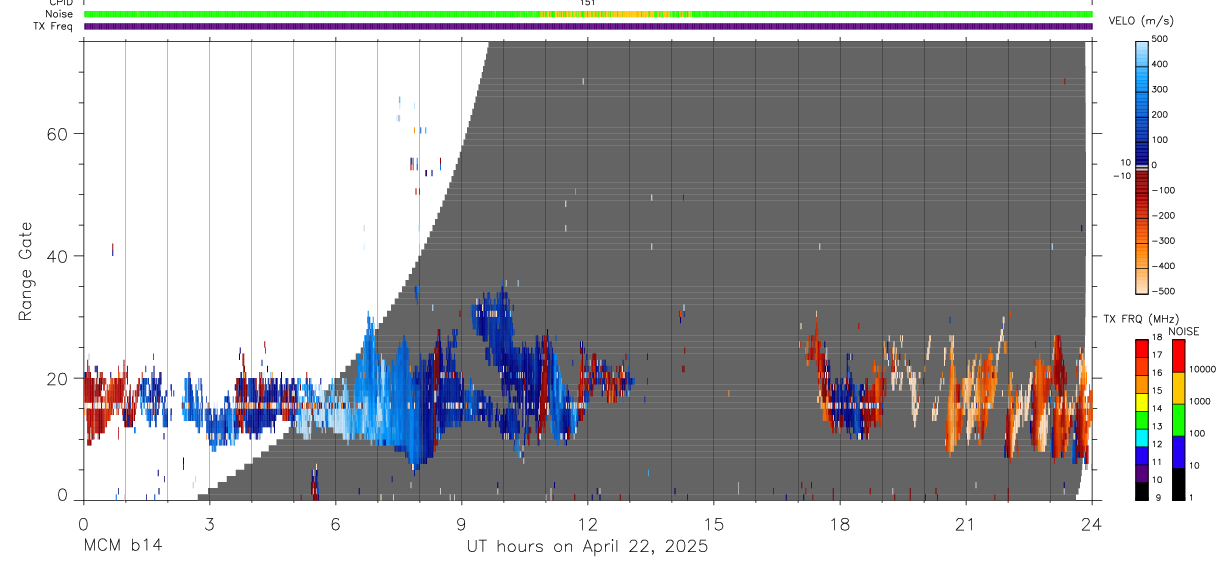
Task: Click the VELO color scale bar
Action: pos(1143,165)
